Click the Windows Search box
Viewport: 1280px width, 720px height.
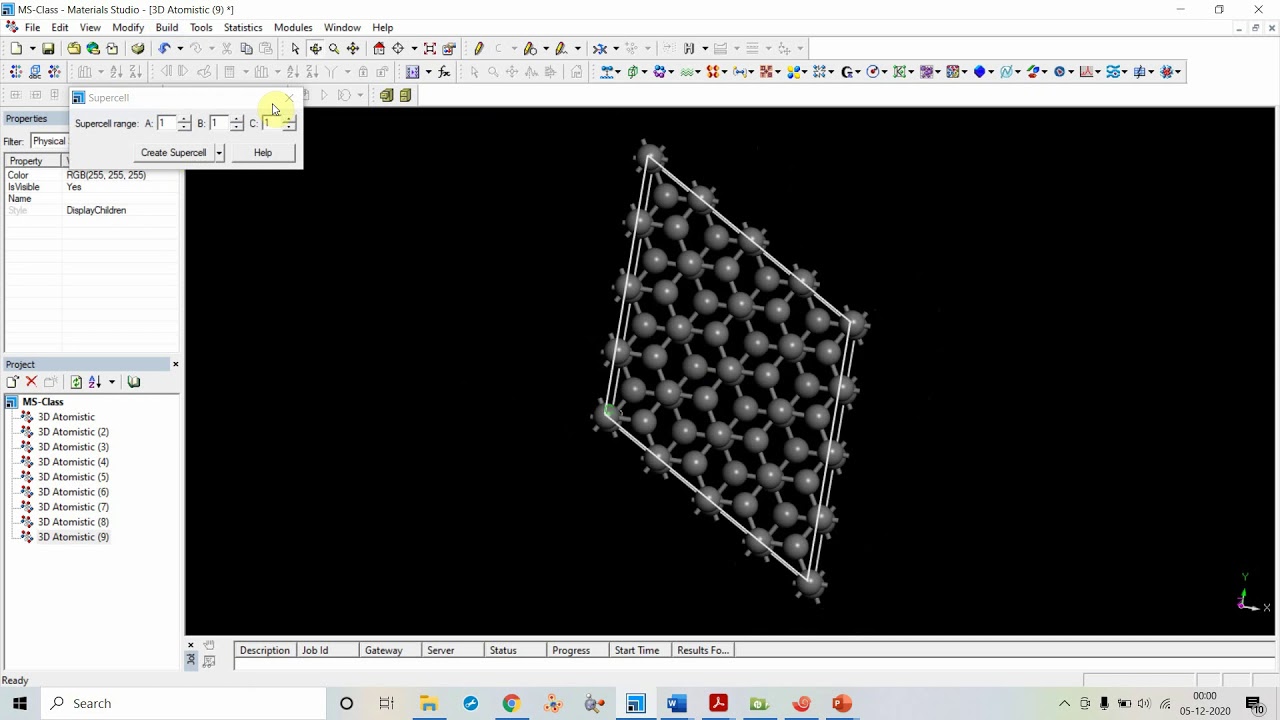tap(182, 703)
